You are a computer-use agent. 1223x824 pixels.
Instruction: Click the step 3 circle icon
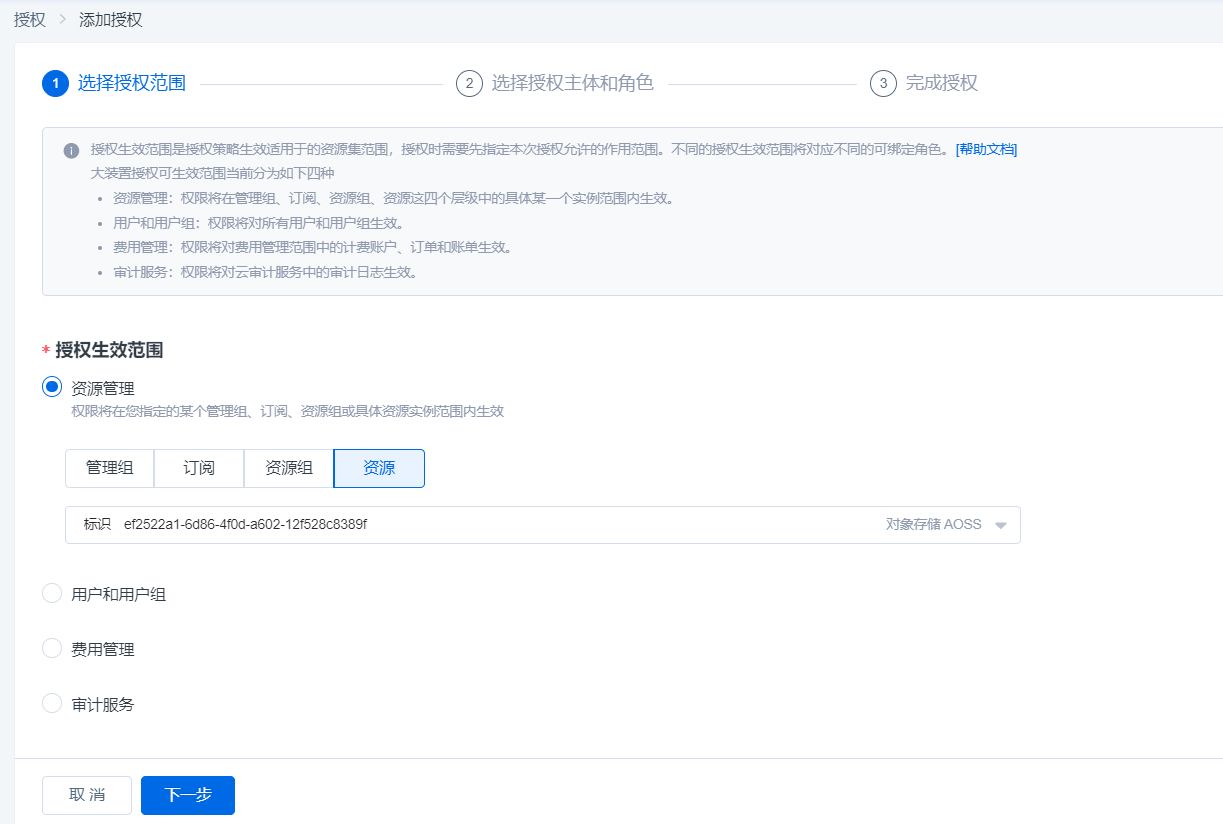(x=883, y=83)
